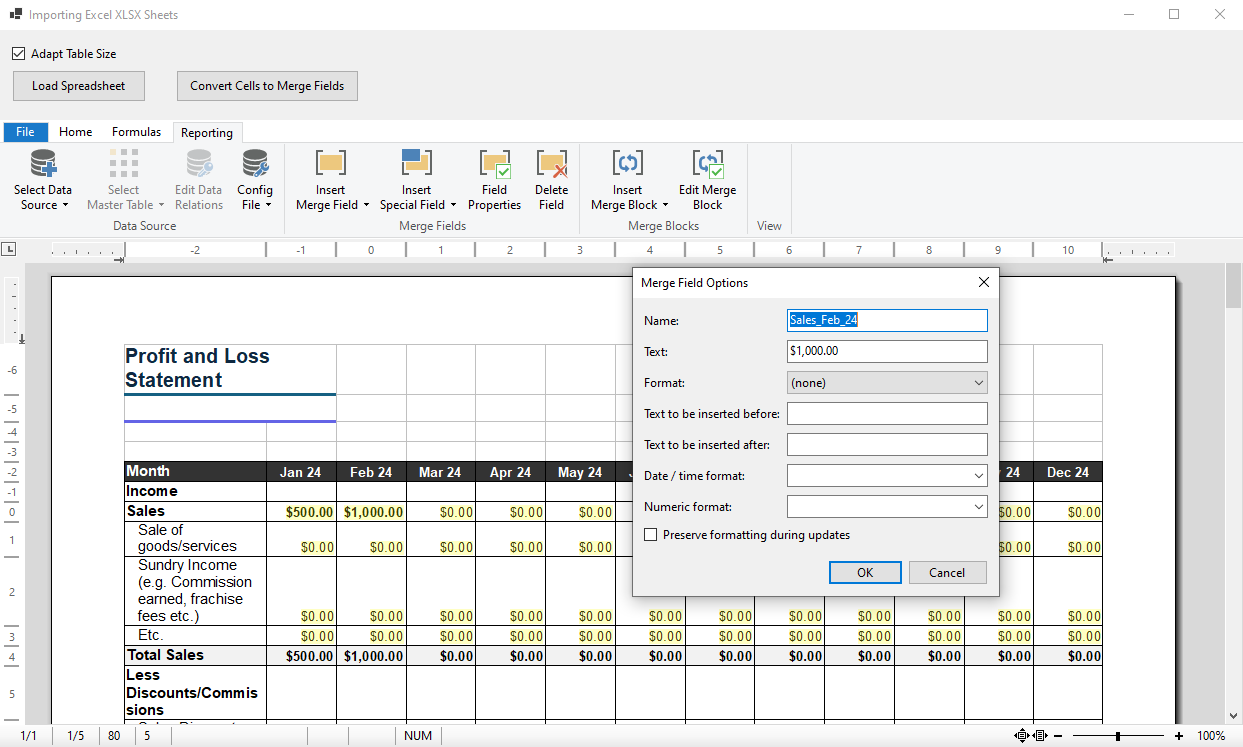Screen dimensions: 1243x747
Task: Expand the Insert Special Field arrow
Action: point(453,206)
